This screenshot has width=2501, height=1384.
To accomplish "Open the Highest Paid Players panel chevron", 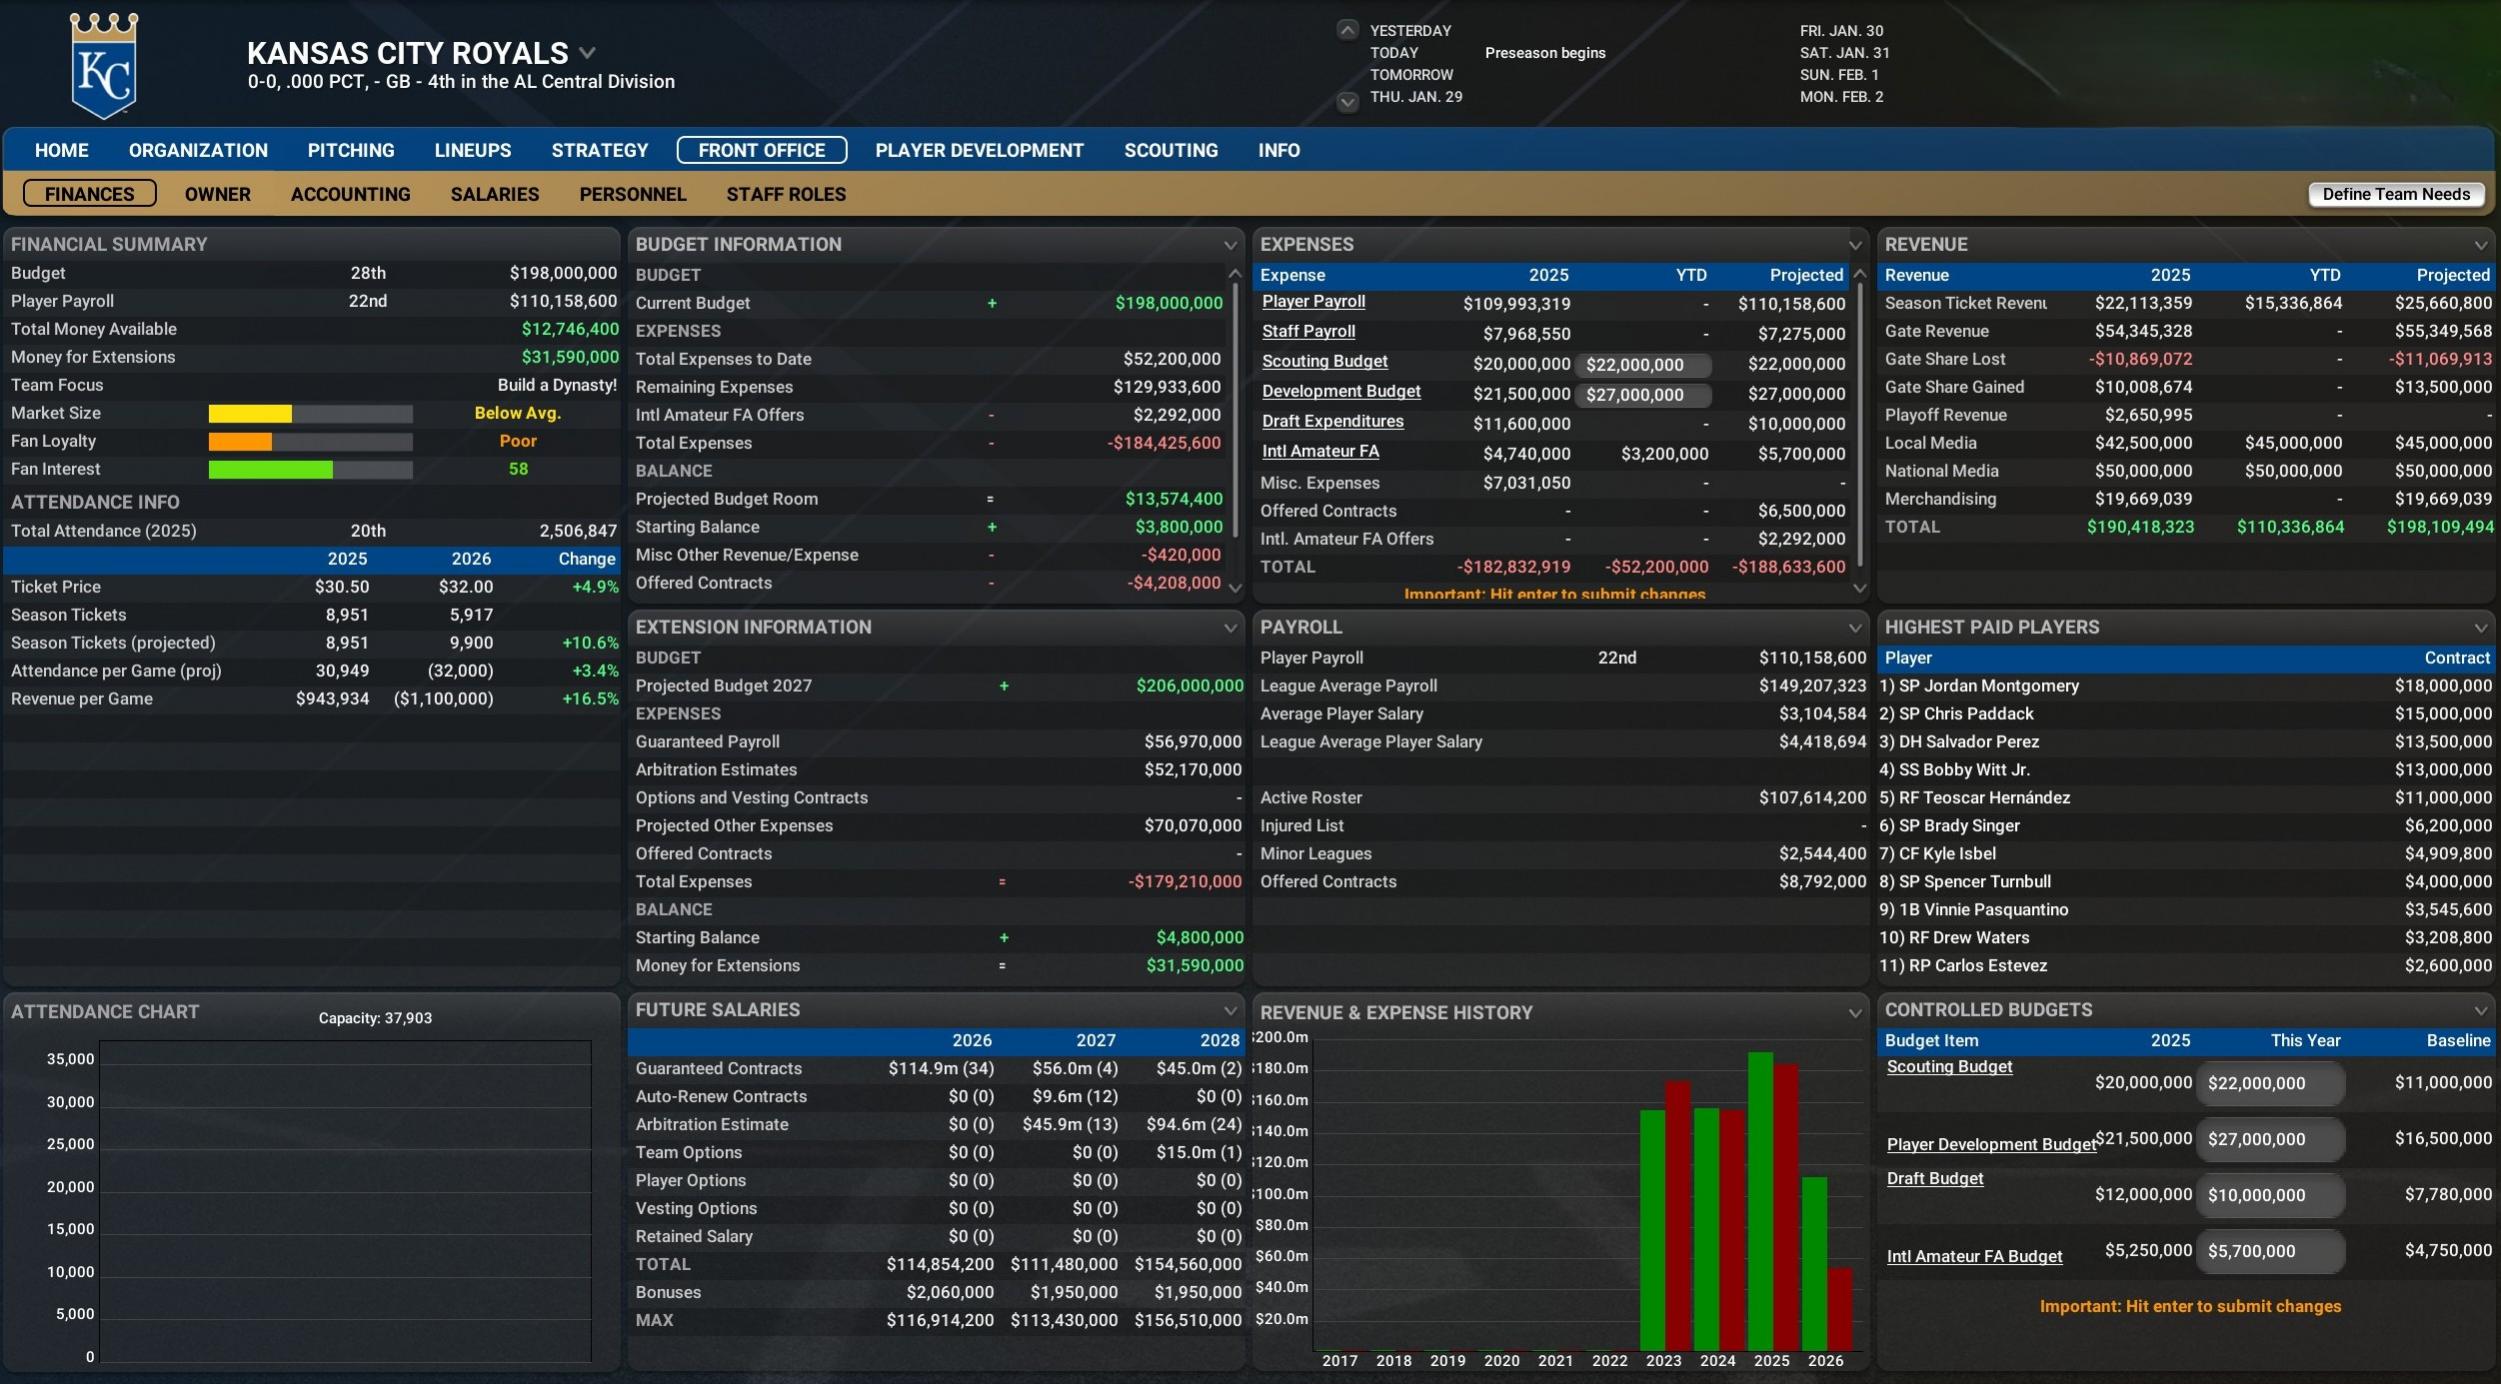I will (x=2480, y=628).
